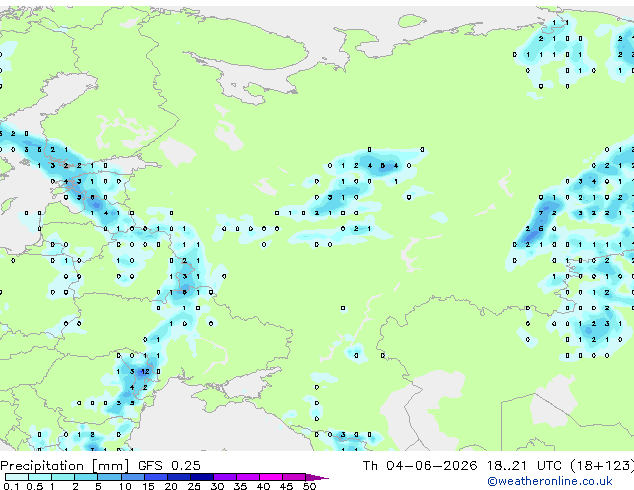Click the legend label '10'
Viewport: 634px width, 490px height.
[x=125, y=486]
